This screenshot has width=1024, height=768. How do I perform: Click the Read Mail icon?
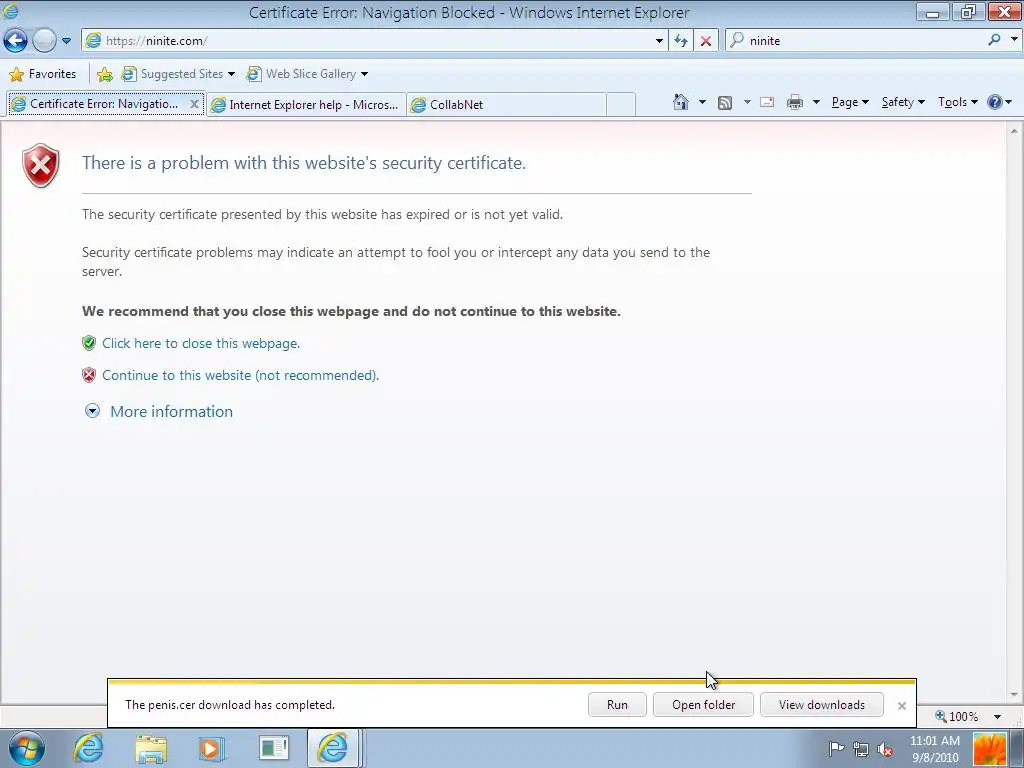[x=767, y=102]
